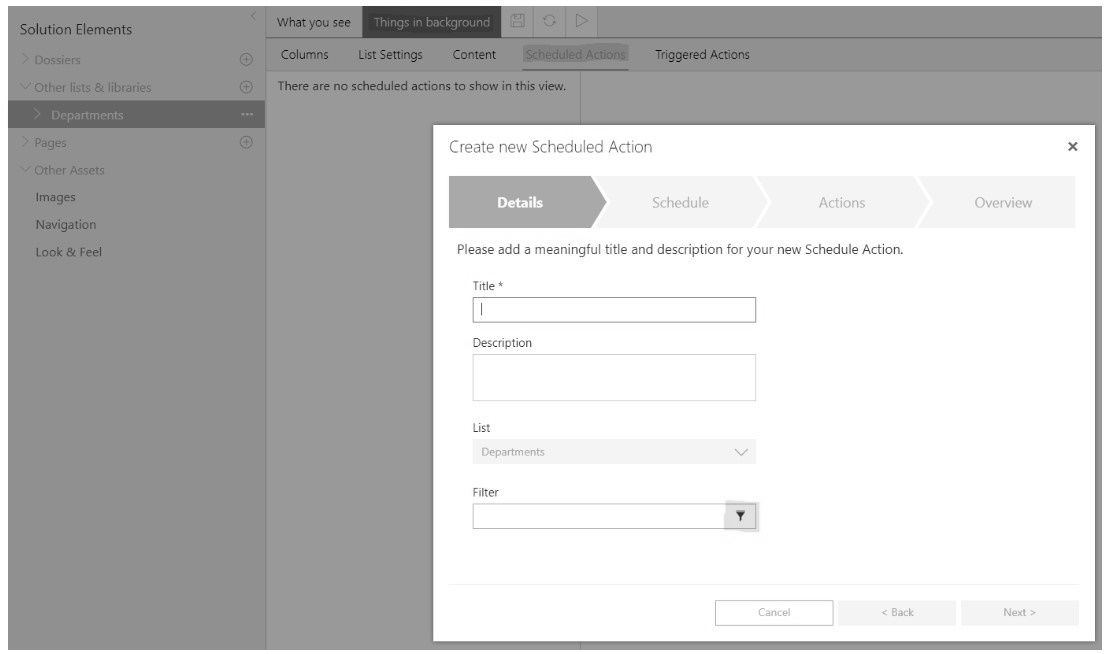
Task: Select Look & Feel in sidebar
Action: coord(68,252)
